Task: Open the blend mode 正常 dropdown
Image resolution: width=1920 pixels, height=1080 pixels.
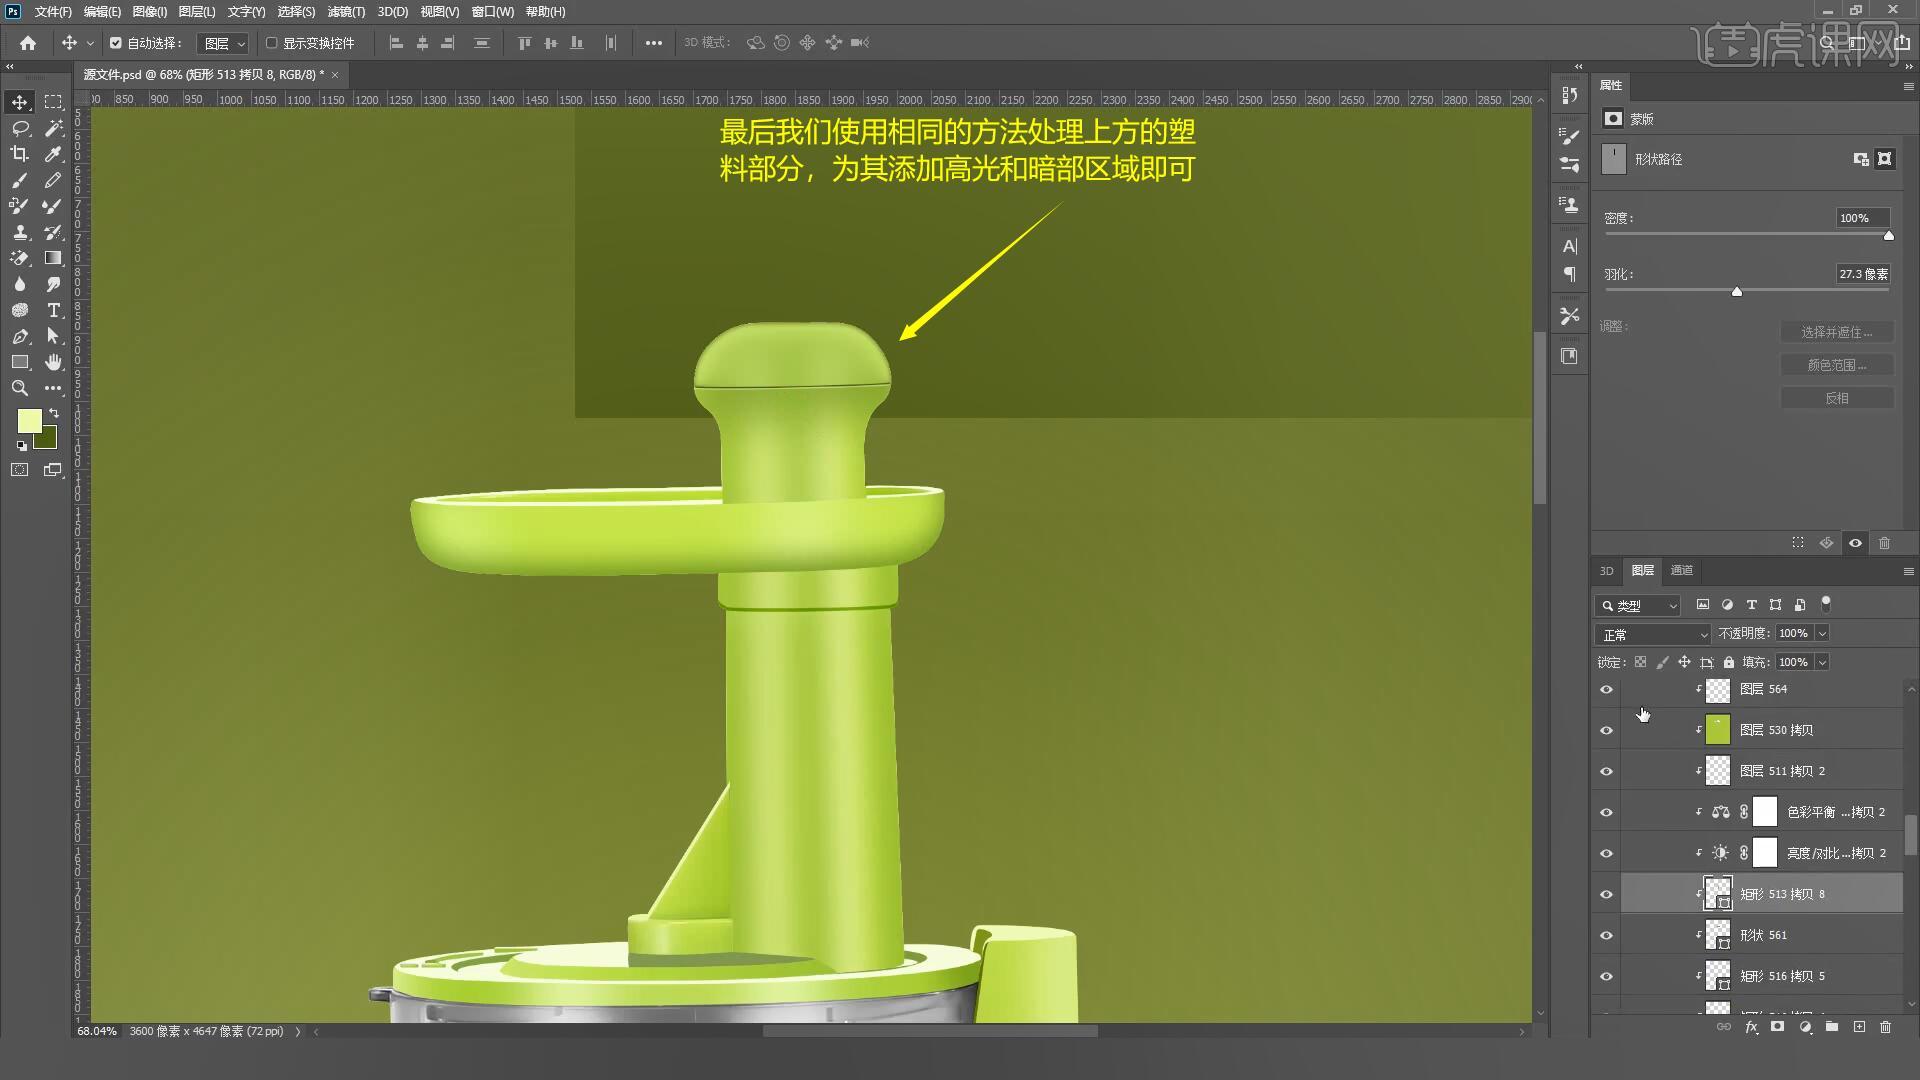Action: click(1653, 634)
